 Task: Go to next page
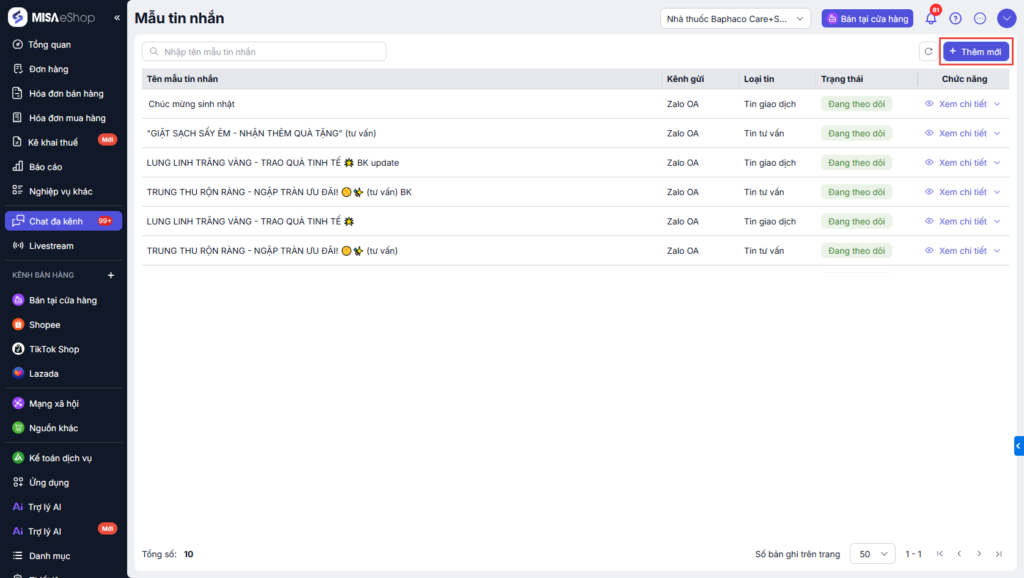(x=979, y=554)
